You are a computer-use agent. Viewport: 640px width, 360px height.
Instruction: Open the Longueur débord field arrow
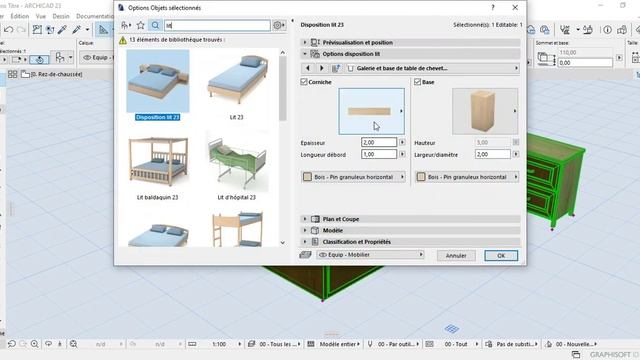click(x=402, y=154)
